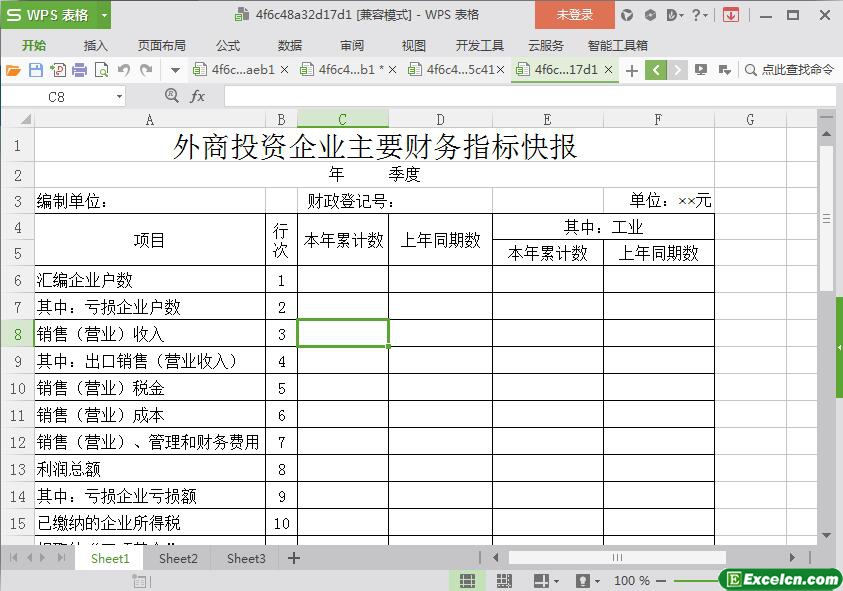
Task: Open the help question mark menu
Action: click(699, 15)
